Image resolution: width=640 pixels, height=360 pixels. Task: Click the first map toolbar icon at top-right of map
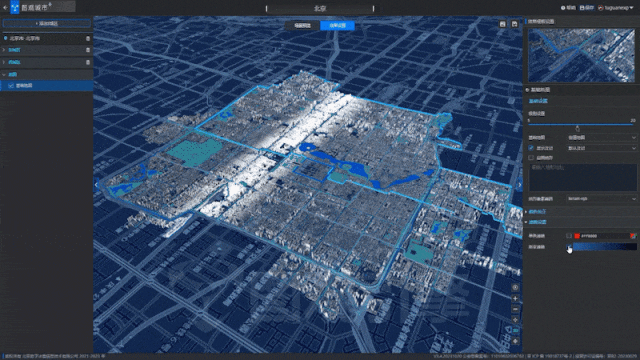pyautogui.click(x=502, y=24)
